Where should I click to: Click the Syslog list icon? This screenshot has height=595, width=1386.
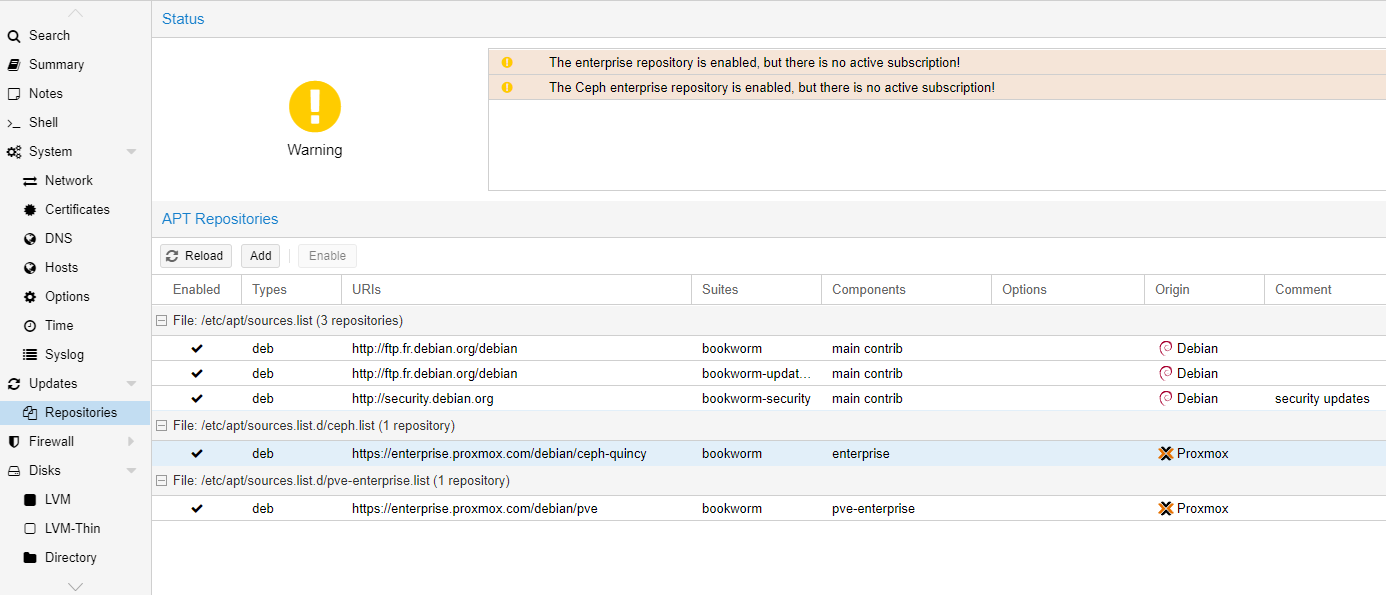pos(30,355)
